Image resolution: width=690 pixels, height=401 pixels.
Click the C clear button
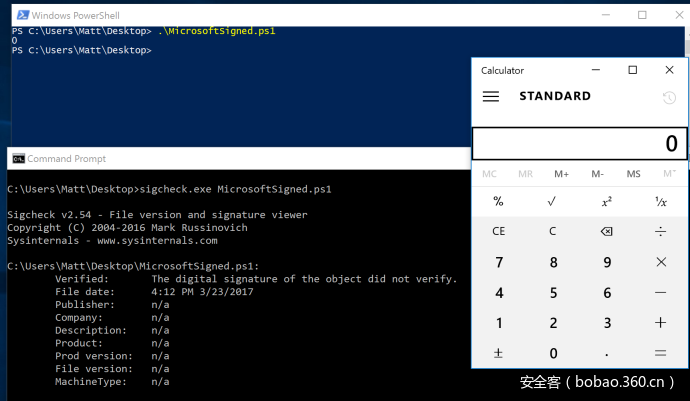tap(552, 232)
